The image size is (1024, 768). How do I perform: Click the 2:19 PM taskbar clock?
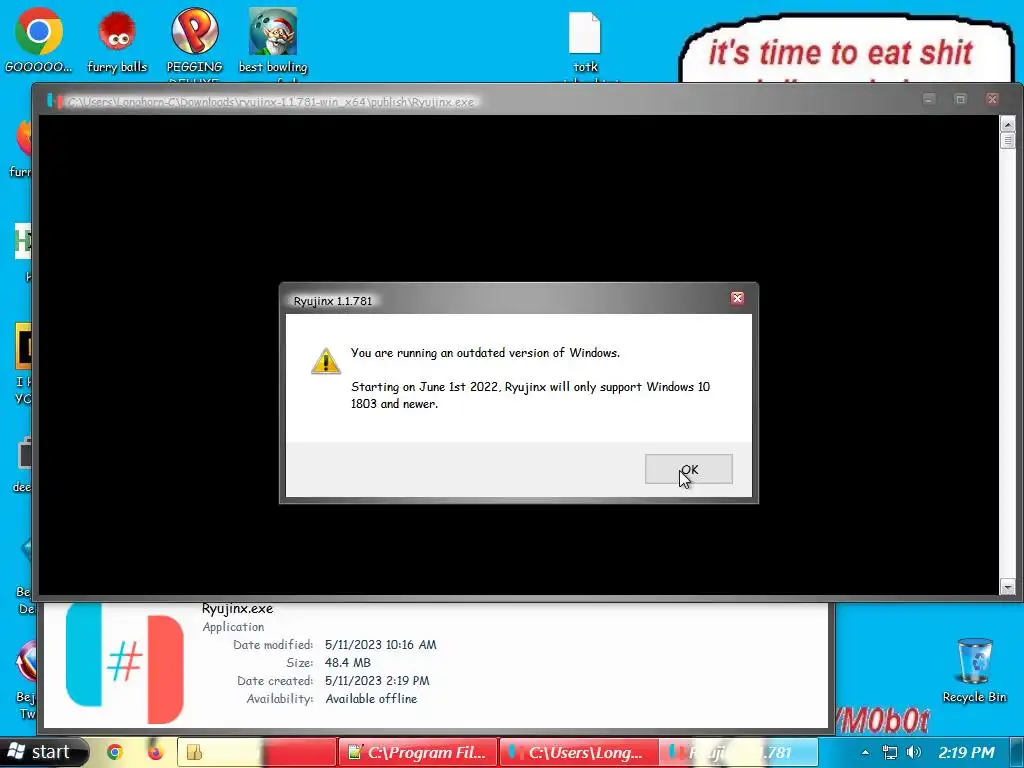pyautogui.click(x=966, y=752)
